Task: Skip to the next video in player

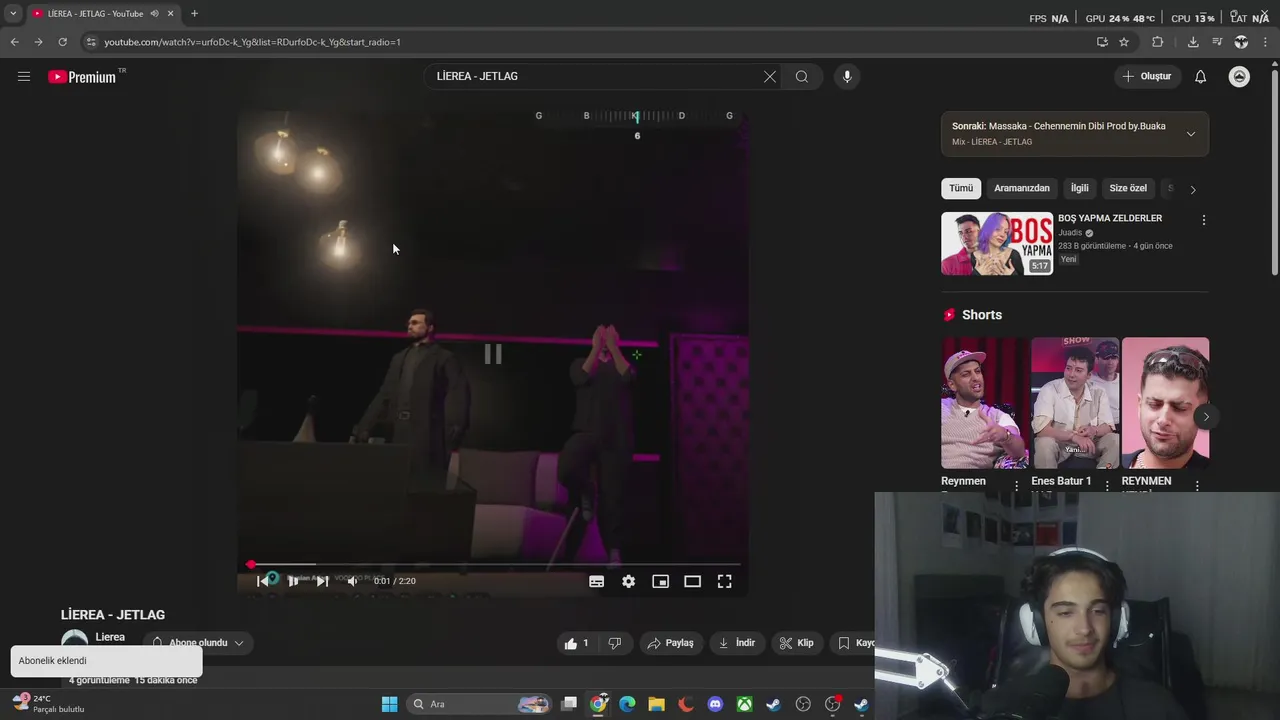Action: pos(323,581)
